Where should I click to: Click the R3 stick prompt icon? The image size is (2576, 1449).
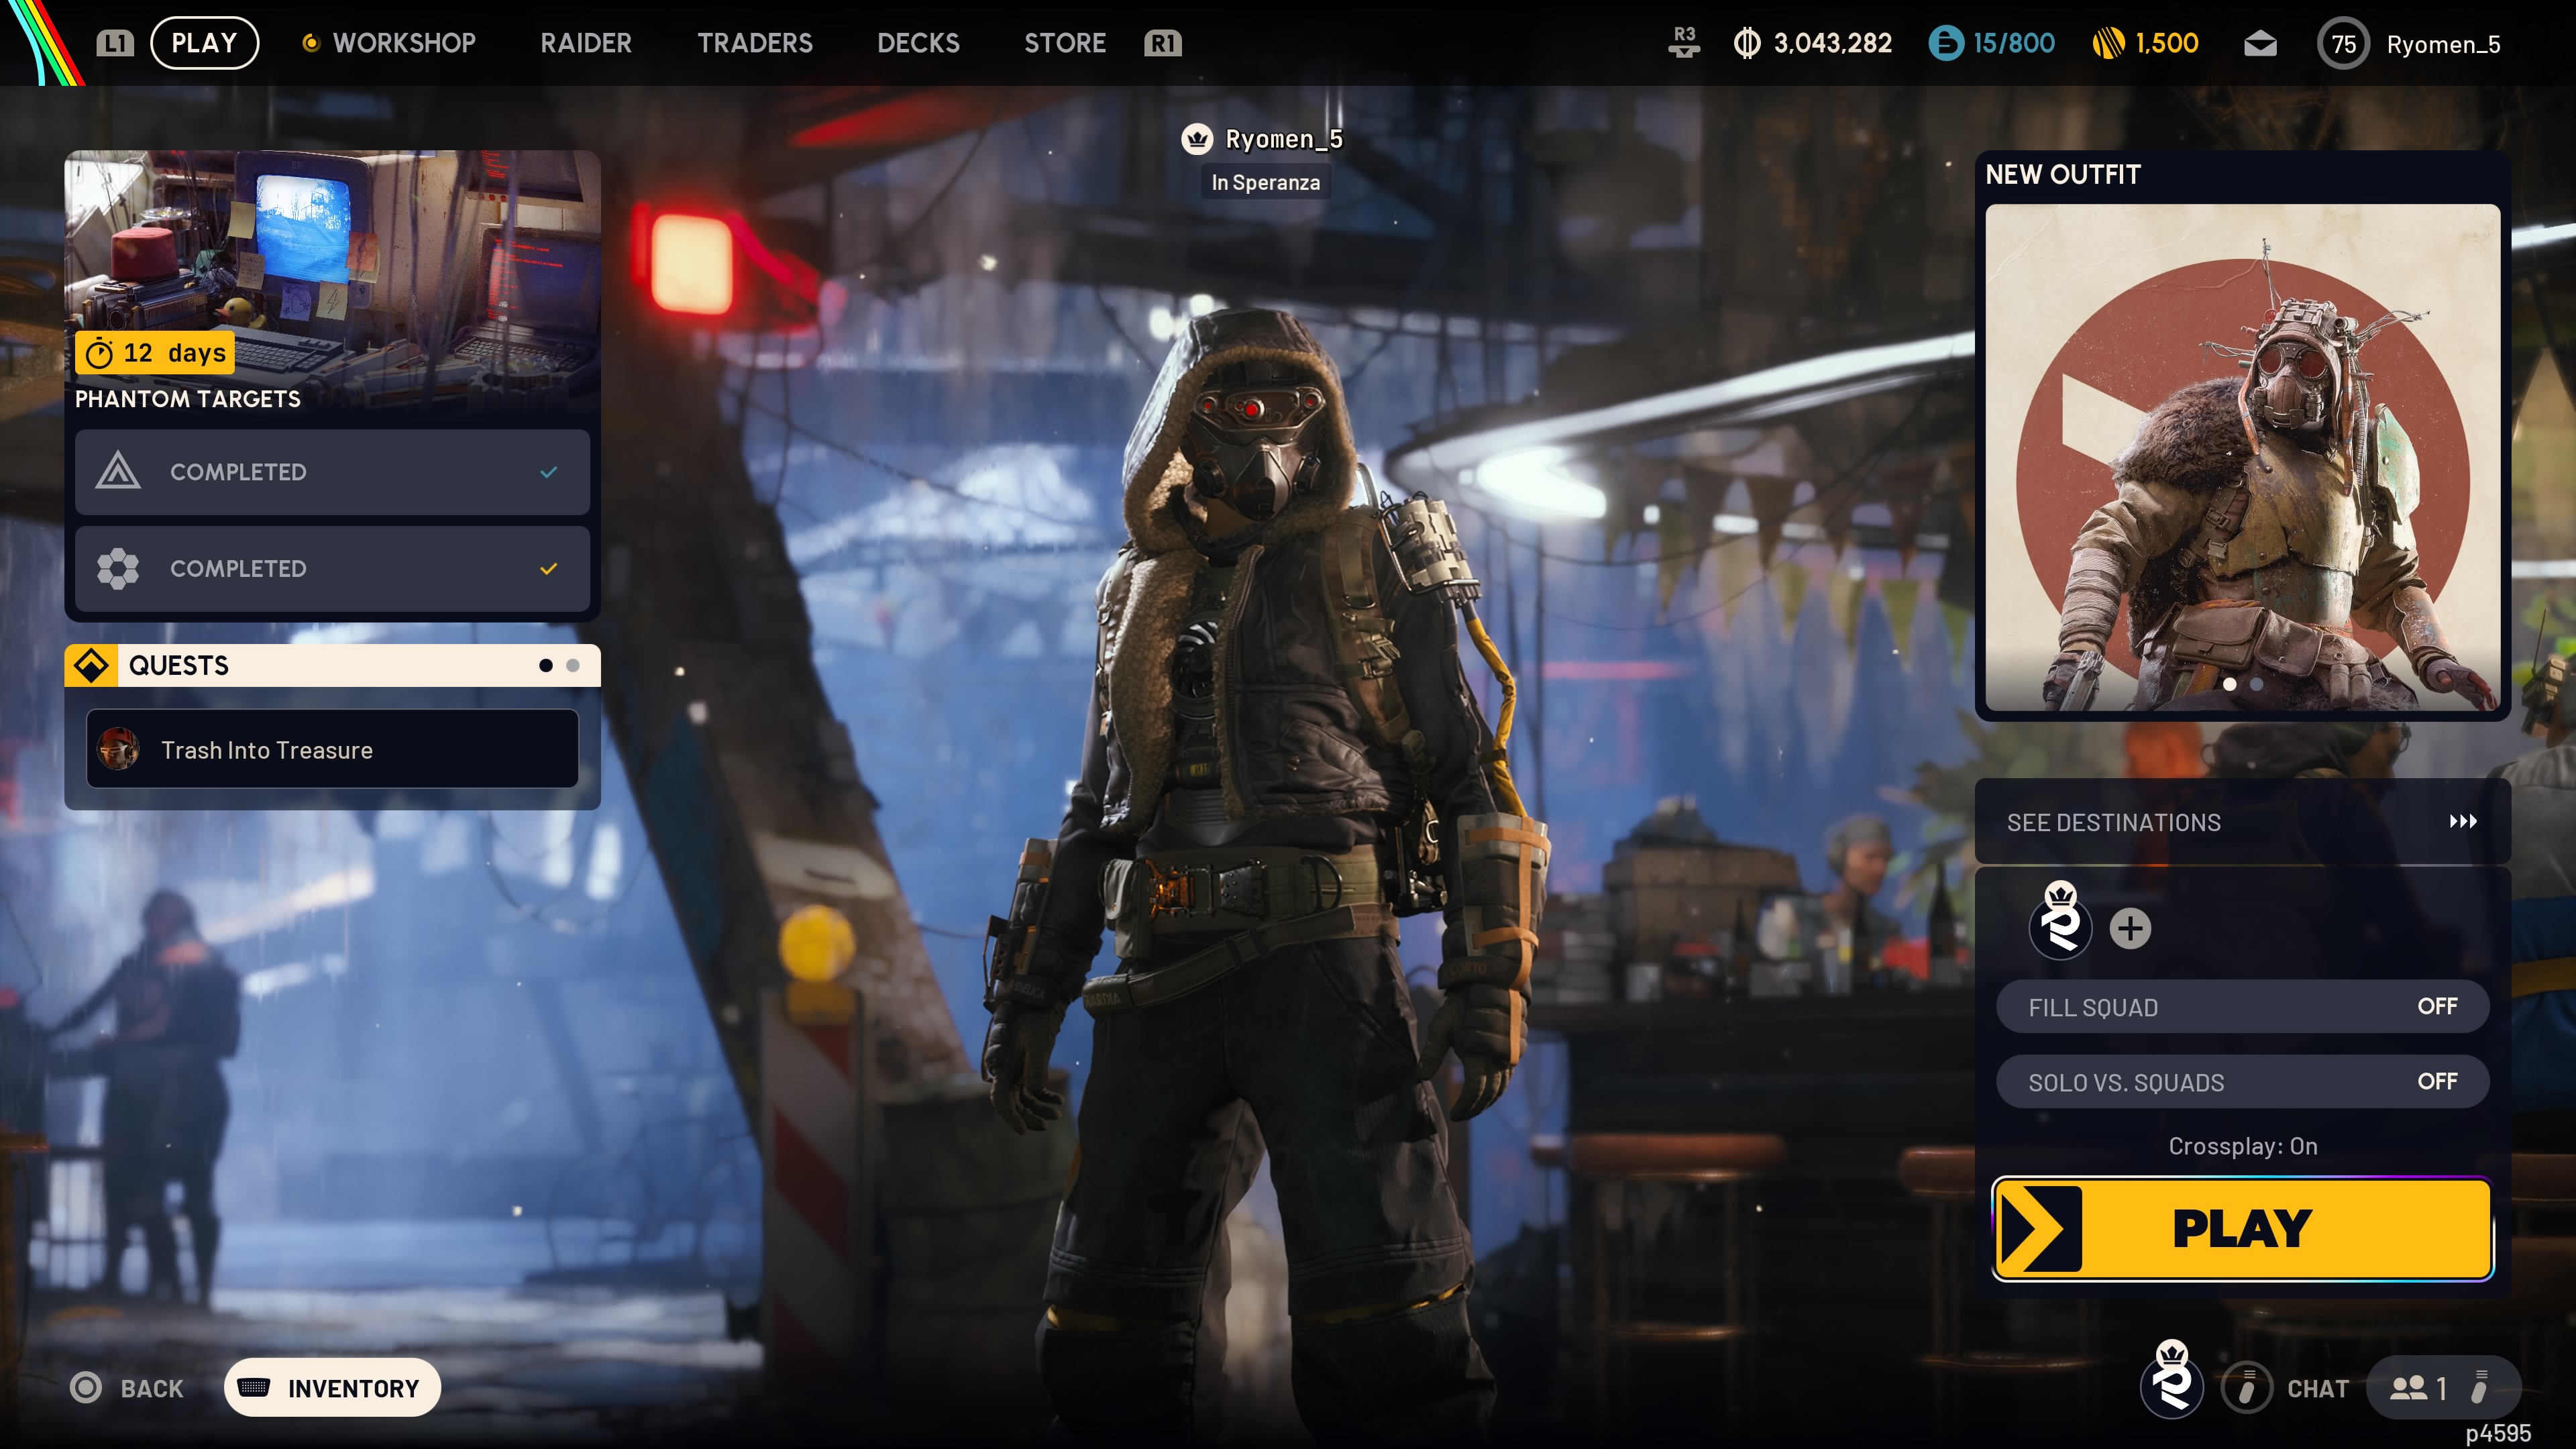[1684, 43]
